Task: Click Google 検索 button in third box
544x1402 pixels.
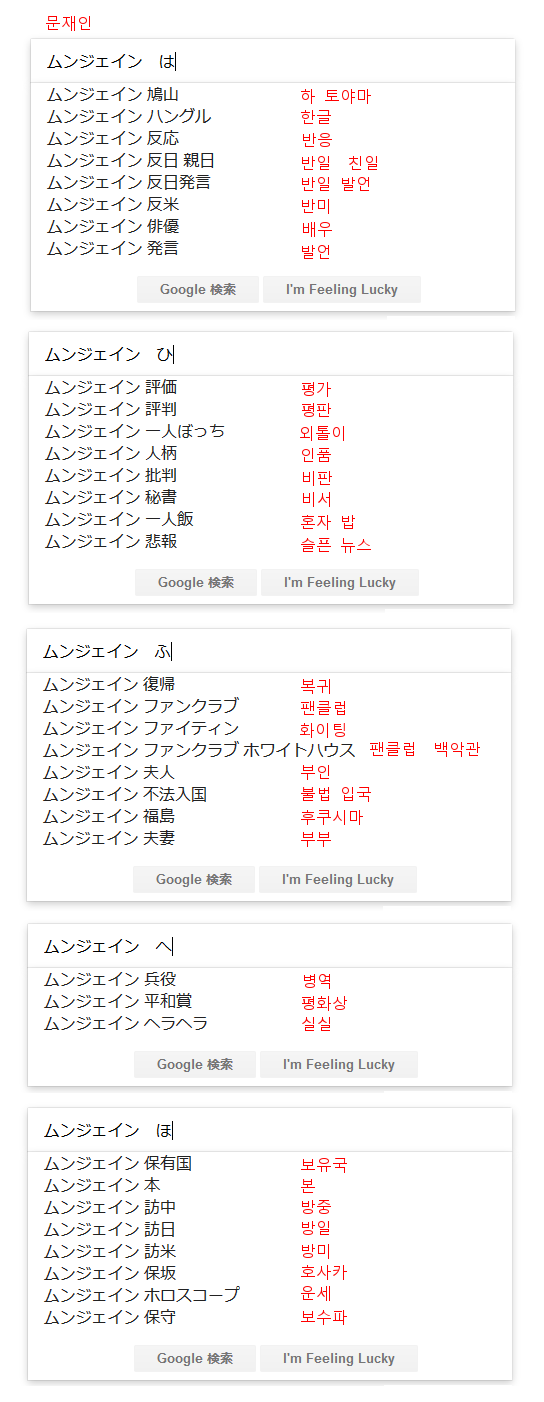Action: tap(194, 880)
